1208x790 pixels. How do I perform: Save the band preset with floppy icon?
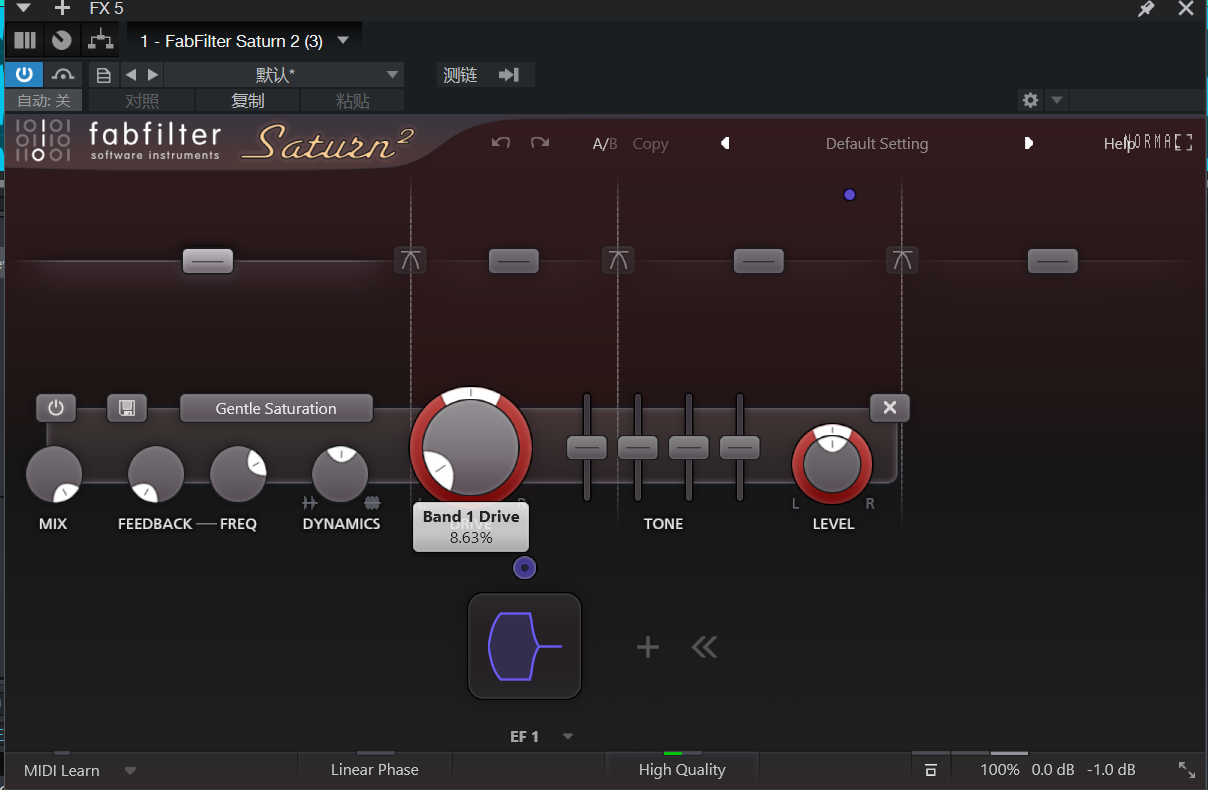coord(127,408)
